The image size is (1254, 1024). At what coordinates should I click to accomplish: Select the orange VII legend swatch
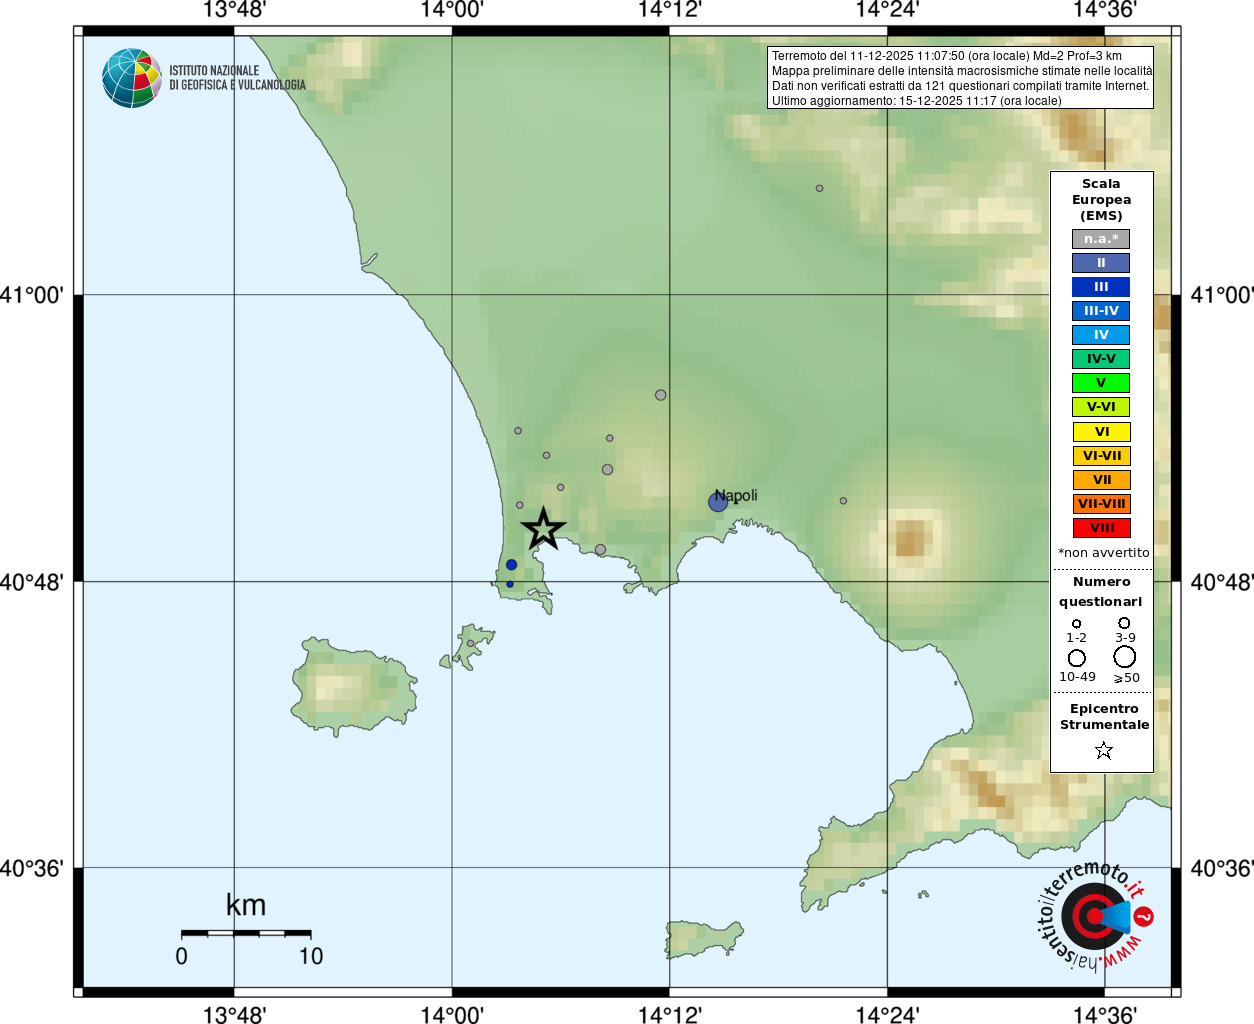[x=1101, y=480]
